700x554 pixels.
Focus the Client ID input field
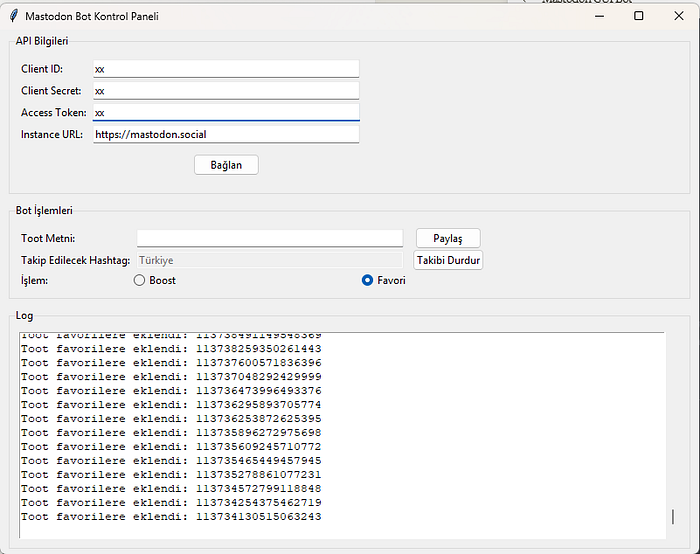tap(226, 69)
